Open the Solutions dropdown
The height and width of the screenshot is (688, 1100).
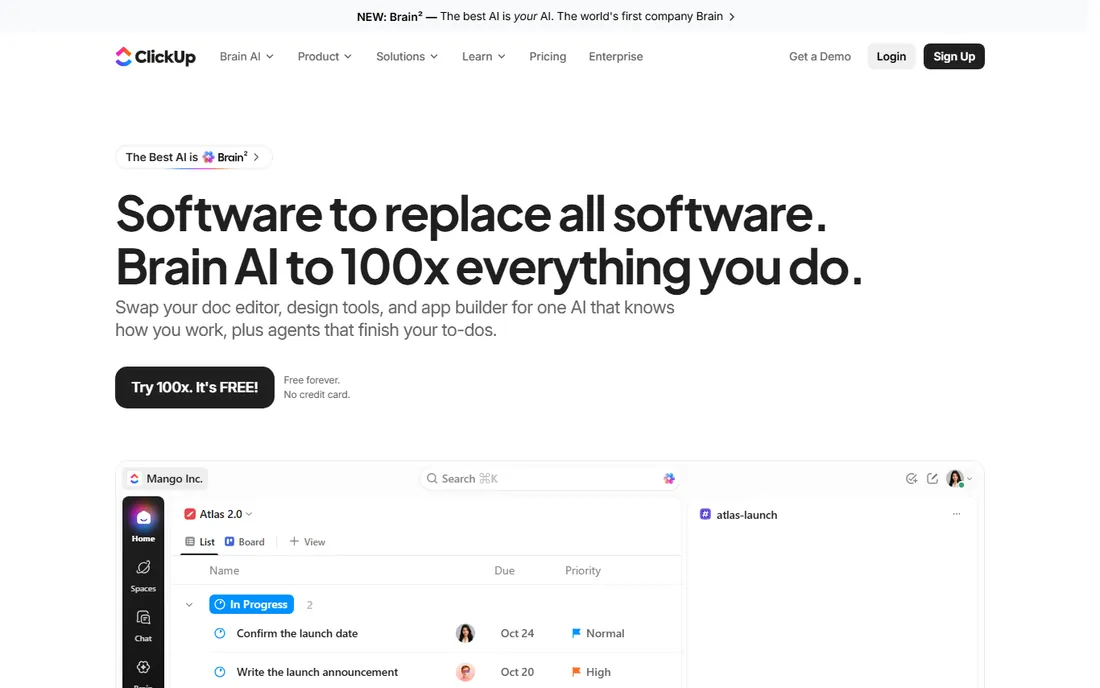click(407, 56)
